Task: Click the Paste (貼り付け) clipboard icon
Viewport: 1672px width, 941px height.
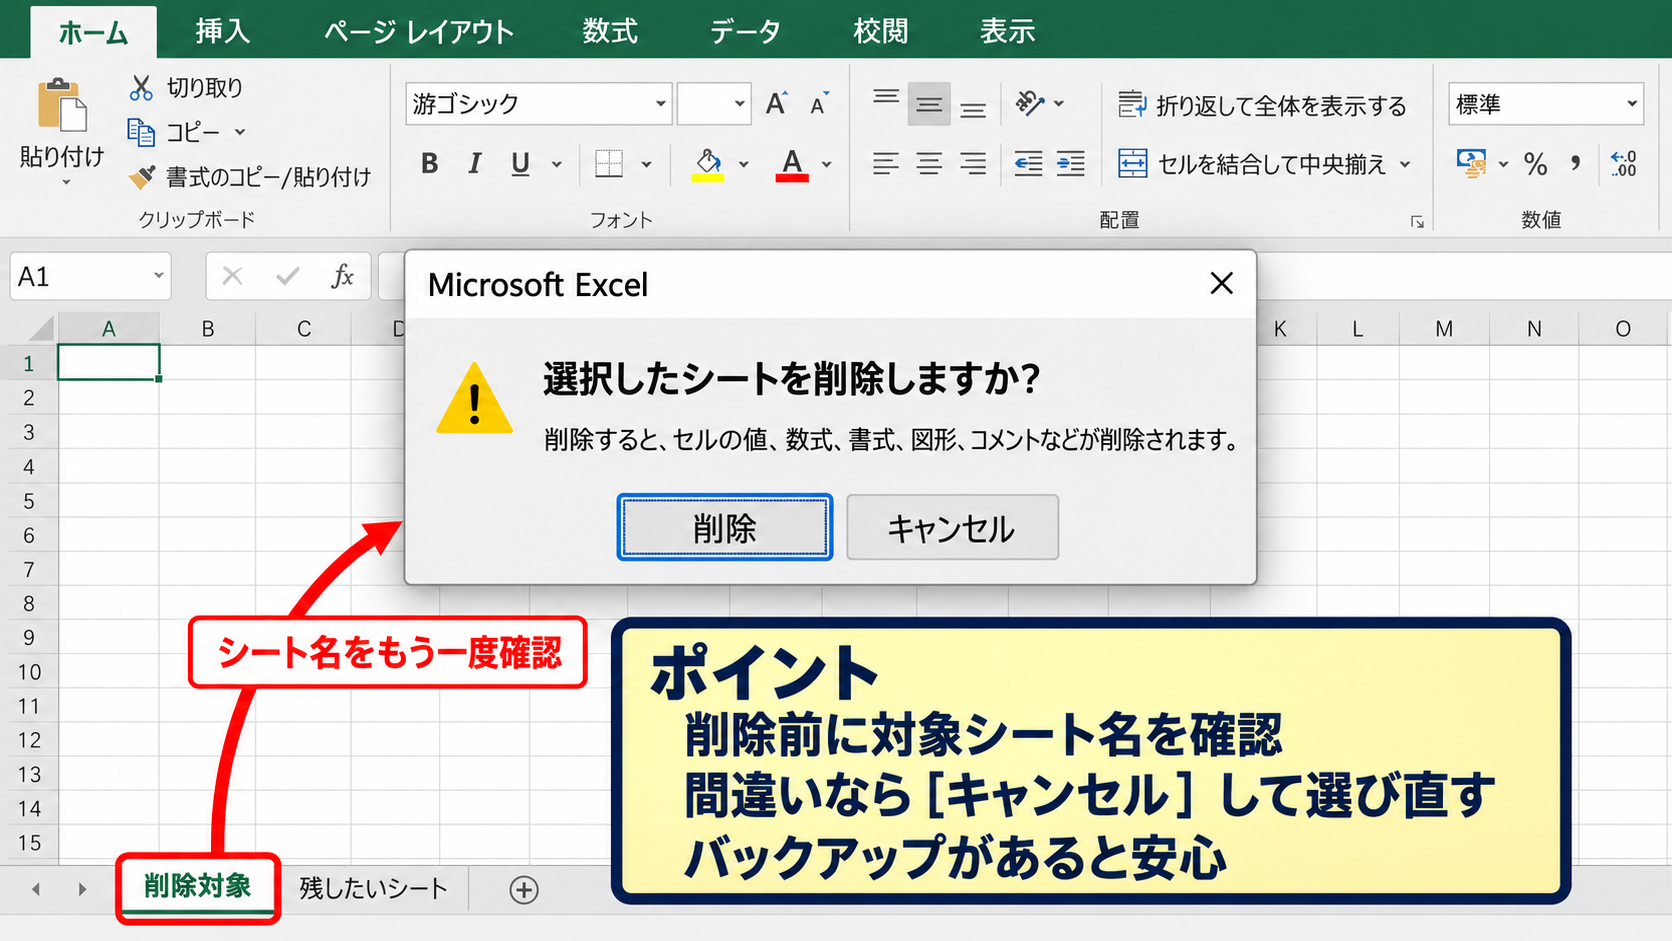Action: [x=62, y=105]
